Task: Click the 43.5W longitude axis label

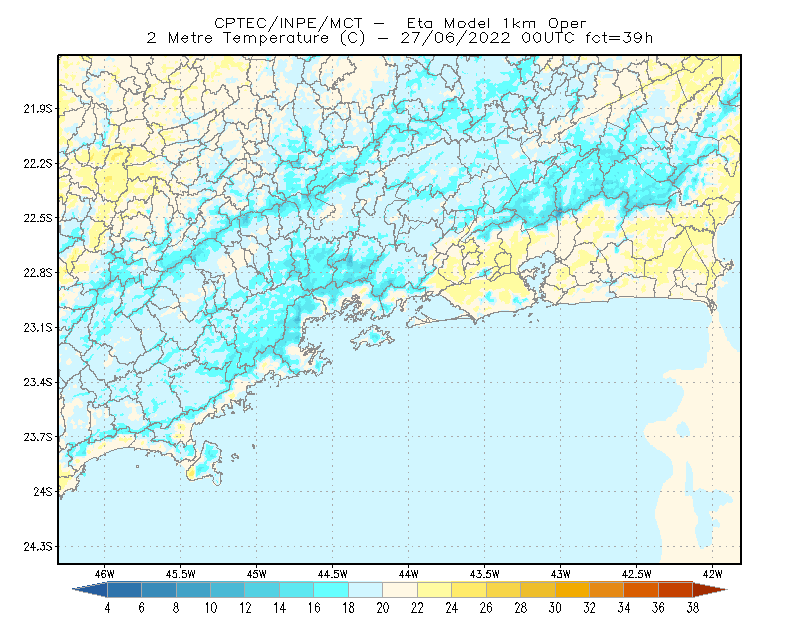Action: 484,574
